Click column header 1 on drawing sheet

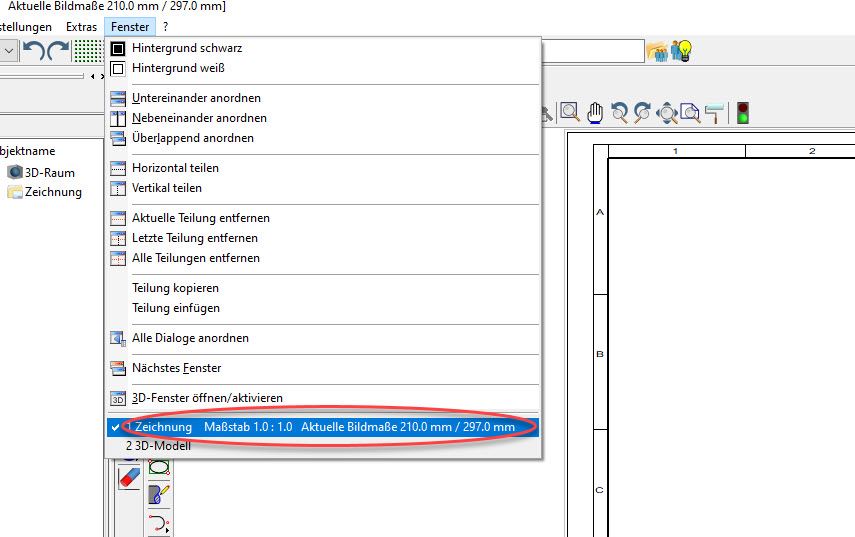click(x=676, y=151)
